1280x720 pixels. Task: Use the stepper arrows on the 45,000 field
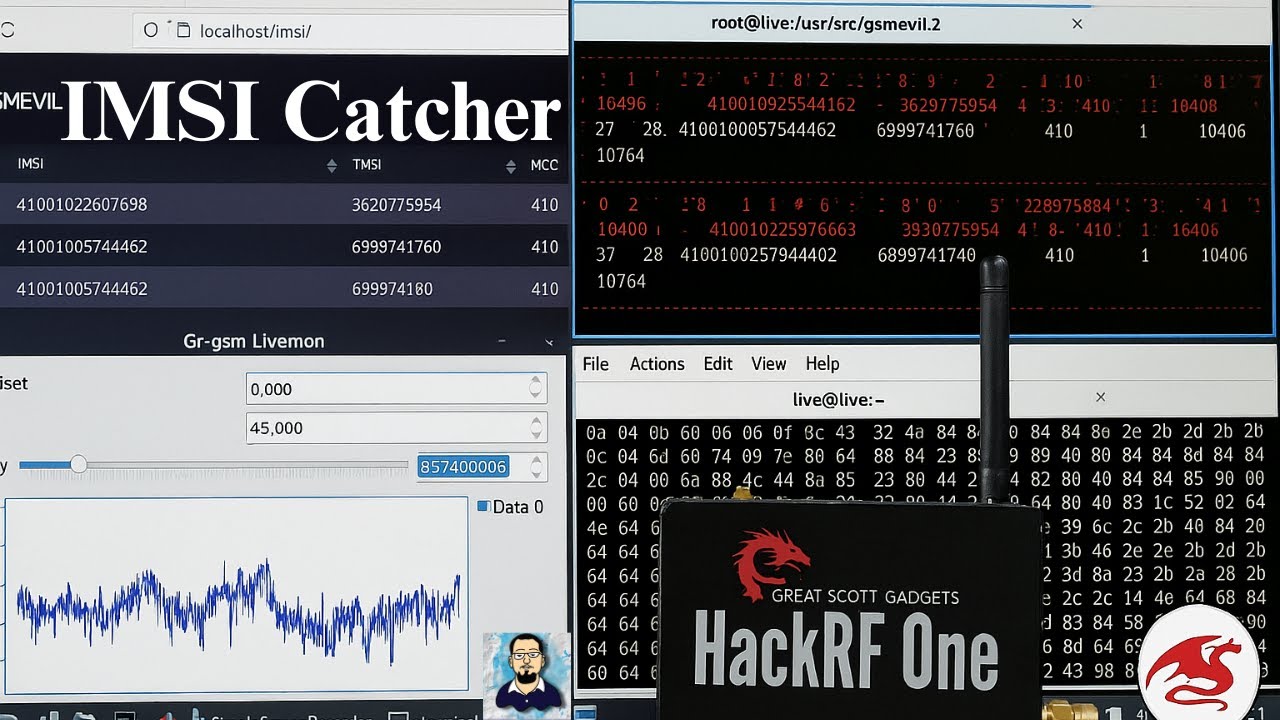click(536, 428)
